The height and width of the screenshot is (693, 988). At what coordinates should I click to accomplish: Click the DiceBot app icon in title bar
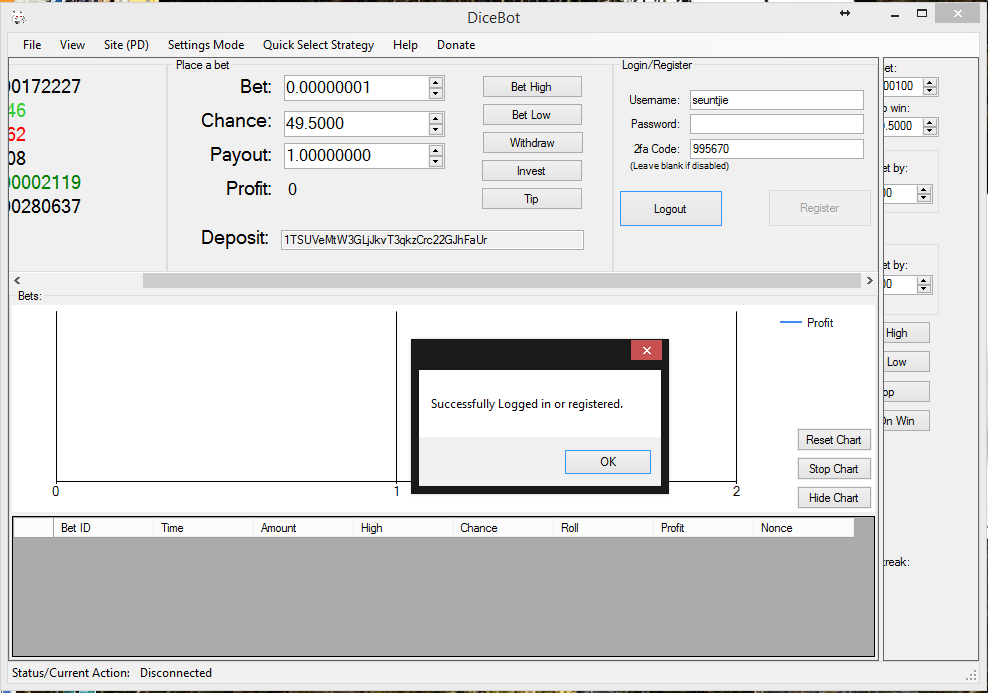coord(19,18)
